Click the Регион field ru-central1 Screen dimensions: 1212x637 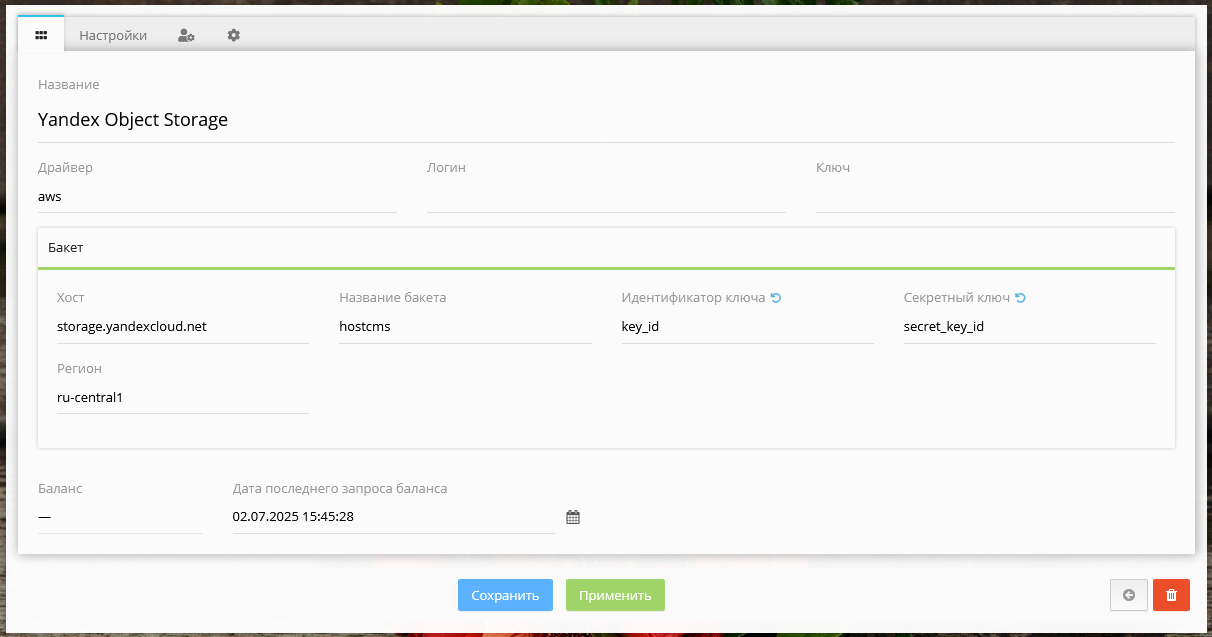[182, 398]
